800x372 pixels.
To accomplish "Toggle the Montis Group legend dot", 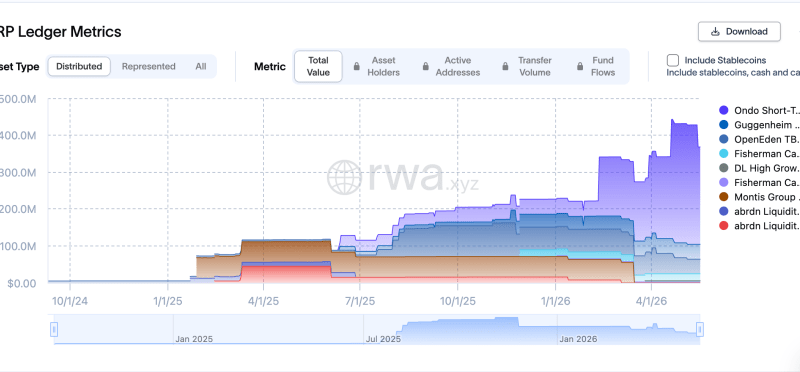I will click(x=723, y=197).
